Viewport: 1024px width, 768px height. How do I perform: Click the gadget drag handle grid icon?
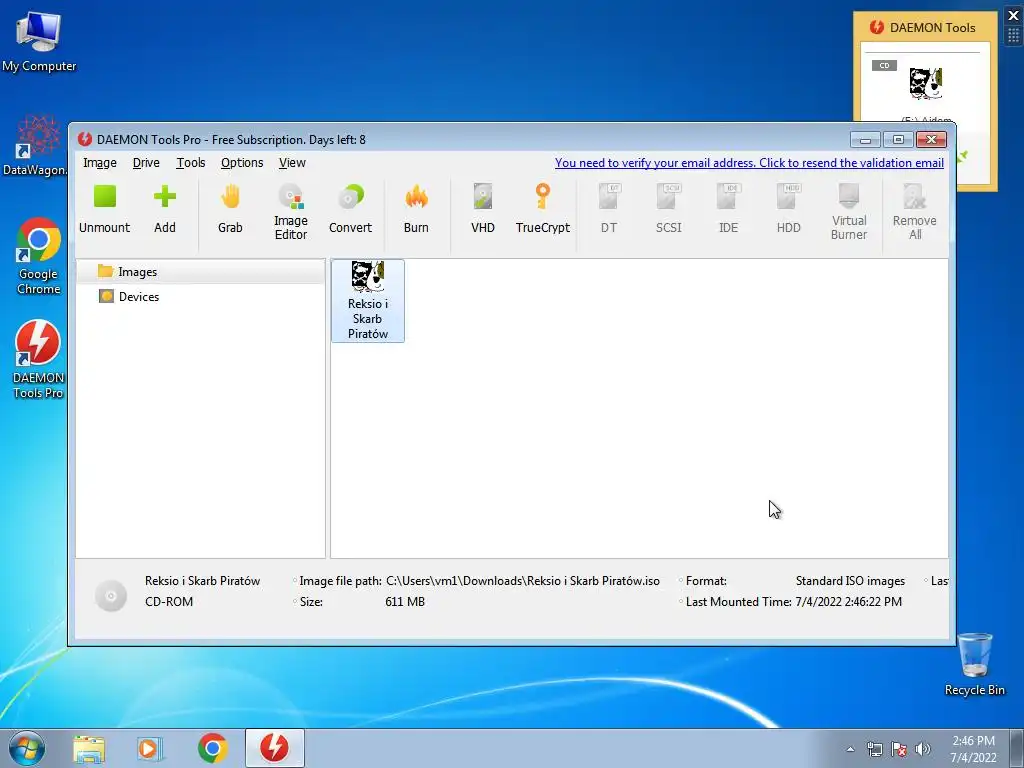(1014, 35)
